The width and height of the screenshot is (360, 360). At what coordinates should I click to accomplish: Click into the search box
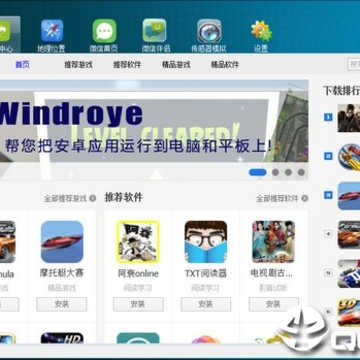click(x=354, y=64)
